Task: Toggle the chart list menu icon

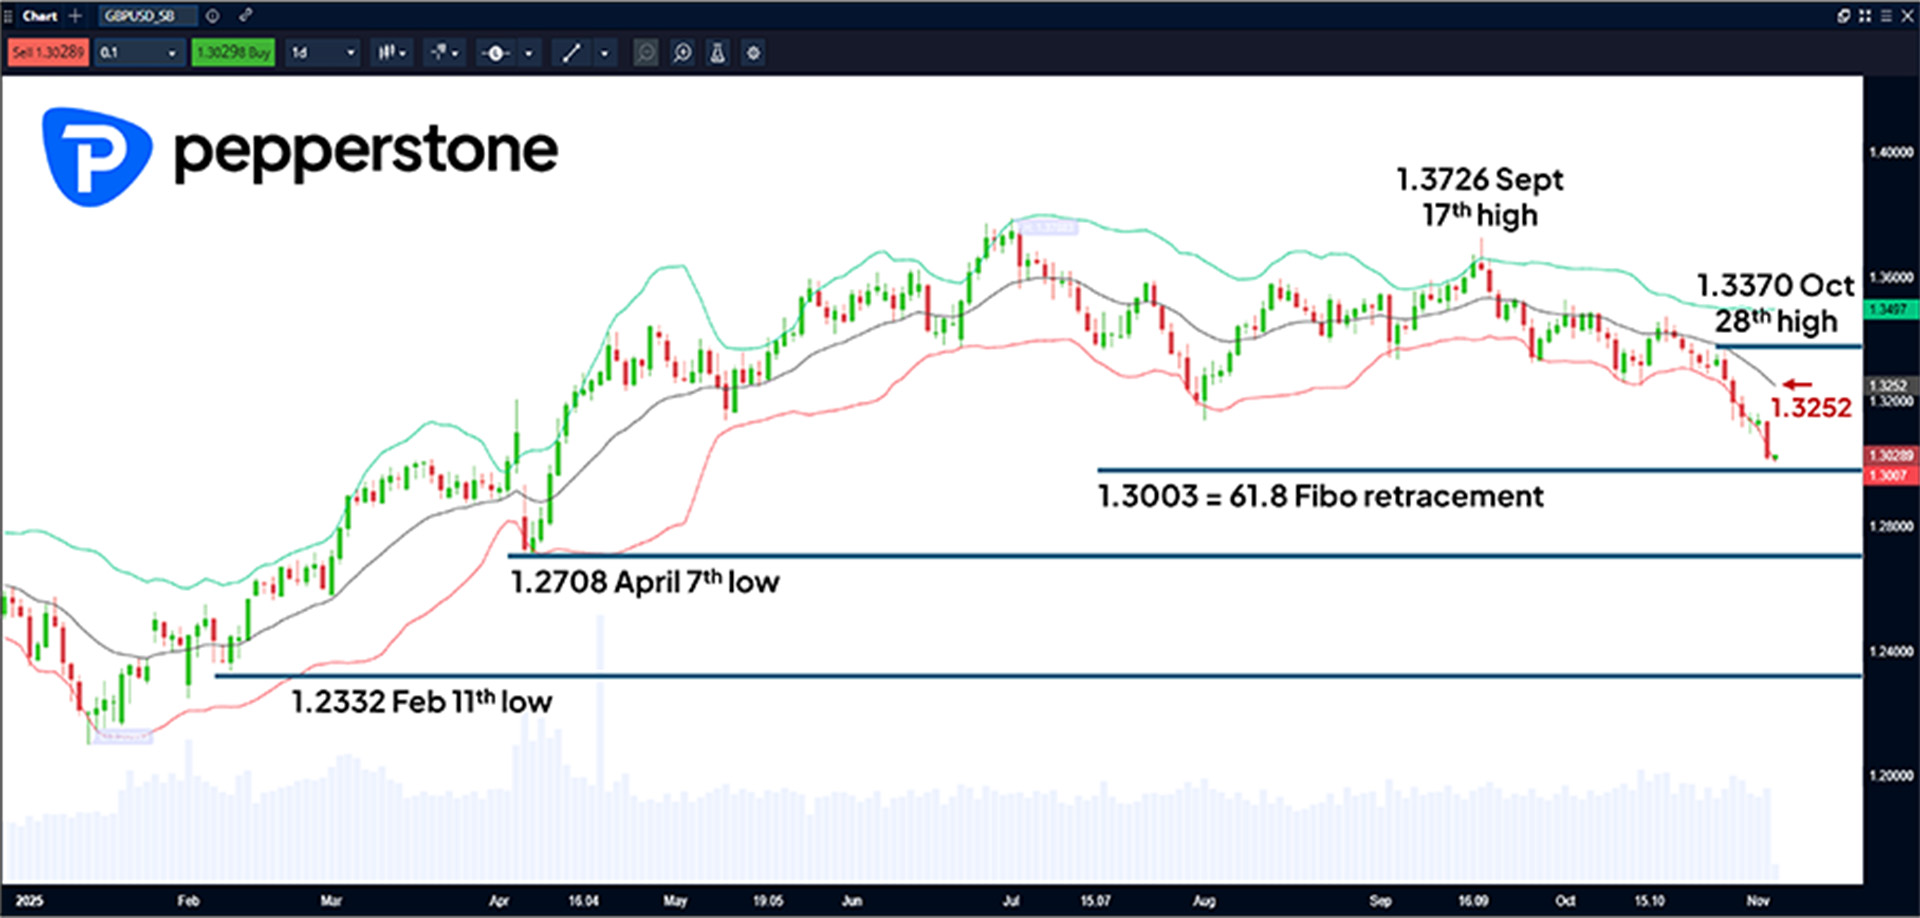Action: pyautogui.click(x=1886, y=15)
